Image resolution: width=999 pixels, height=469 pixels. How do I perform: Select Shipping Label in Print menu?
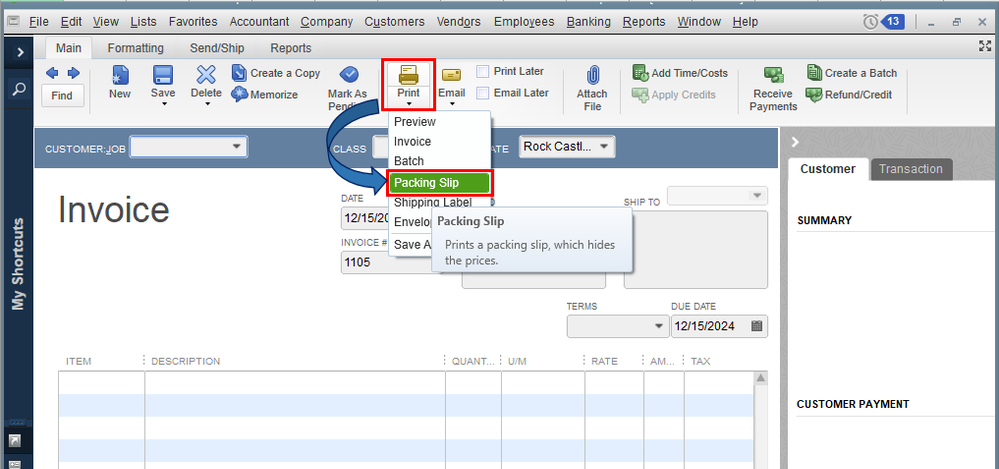tap(433, 203)
